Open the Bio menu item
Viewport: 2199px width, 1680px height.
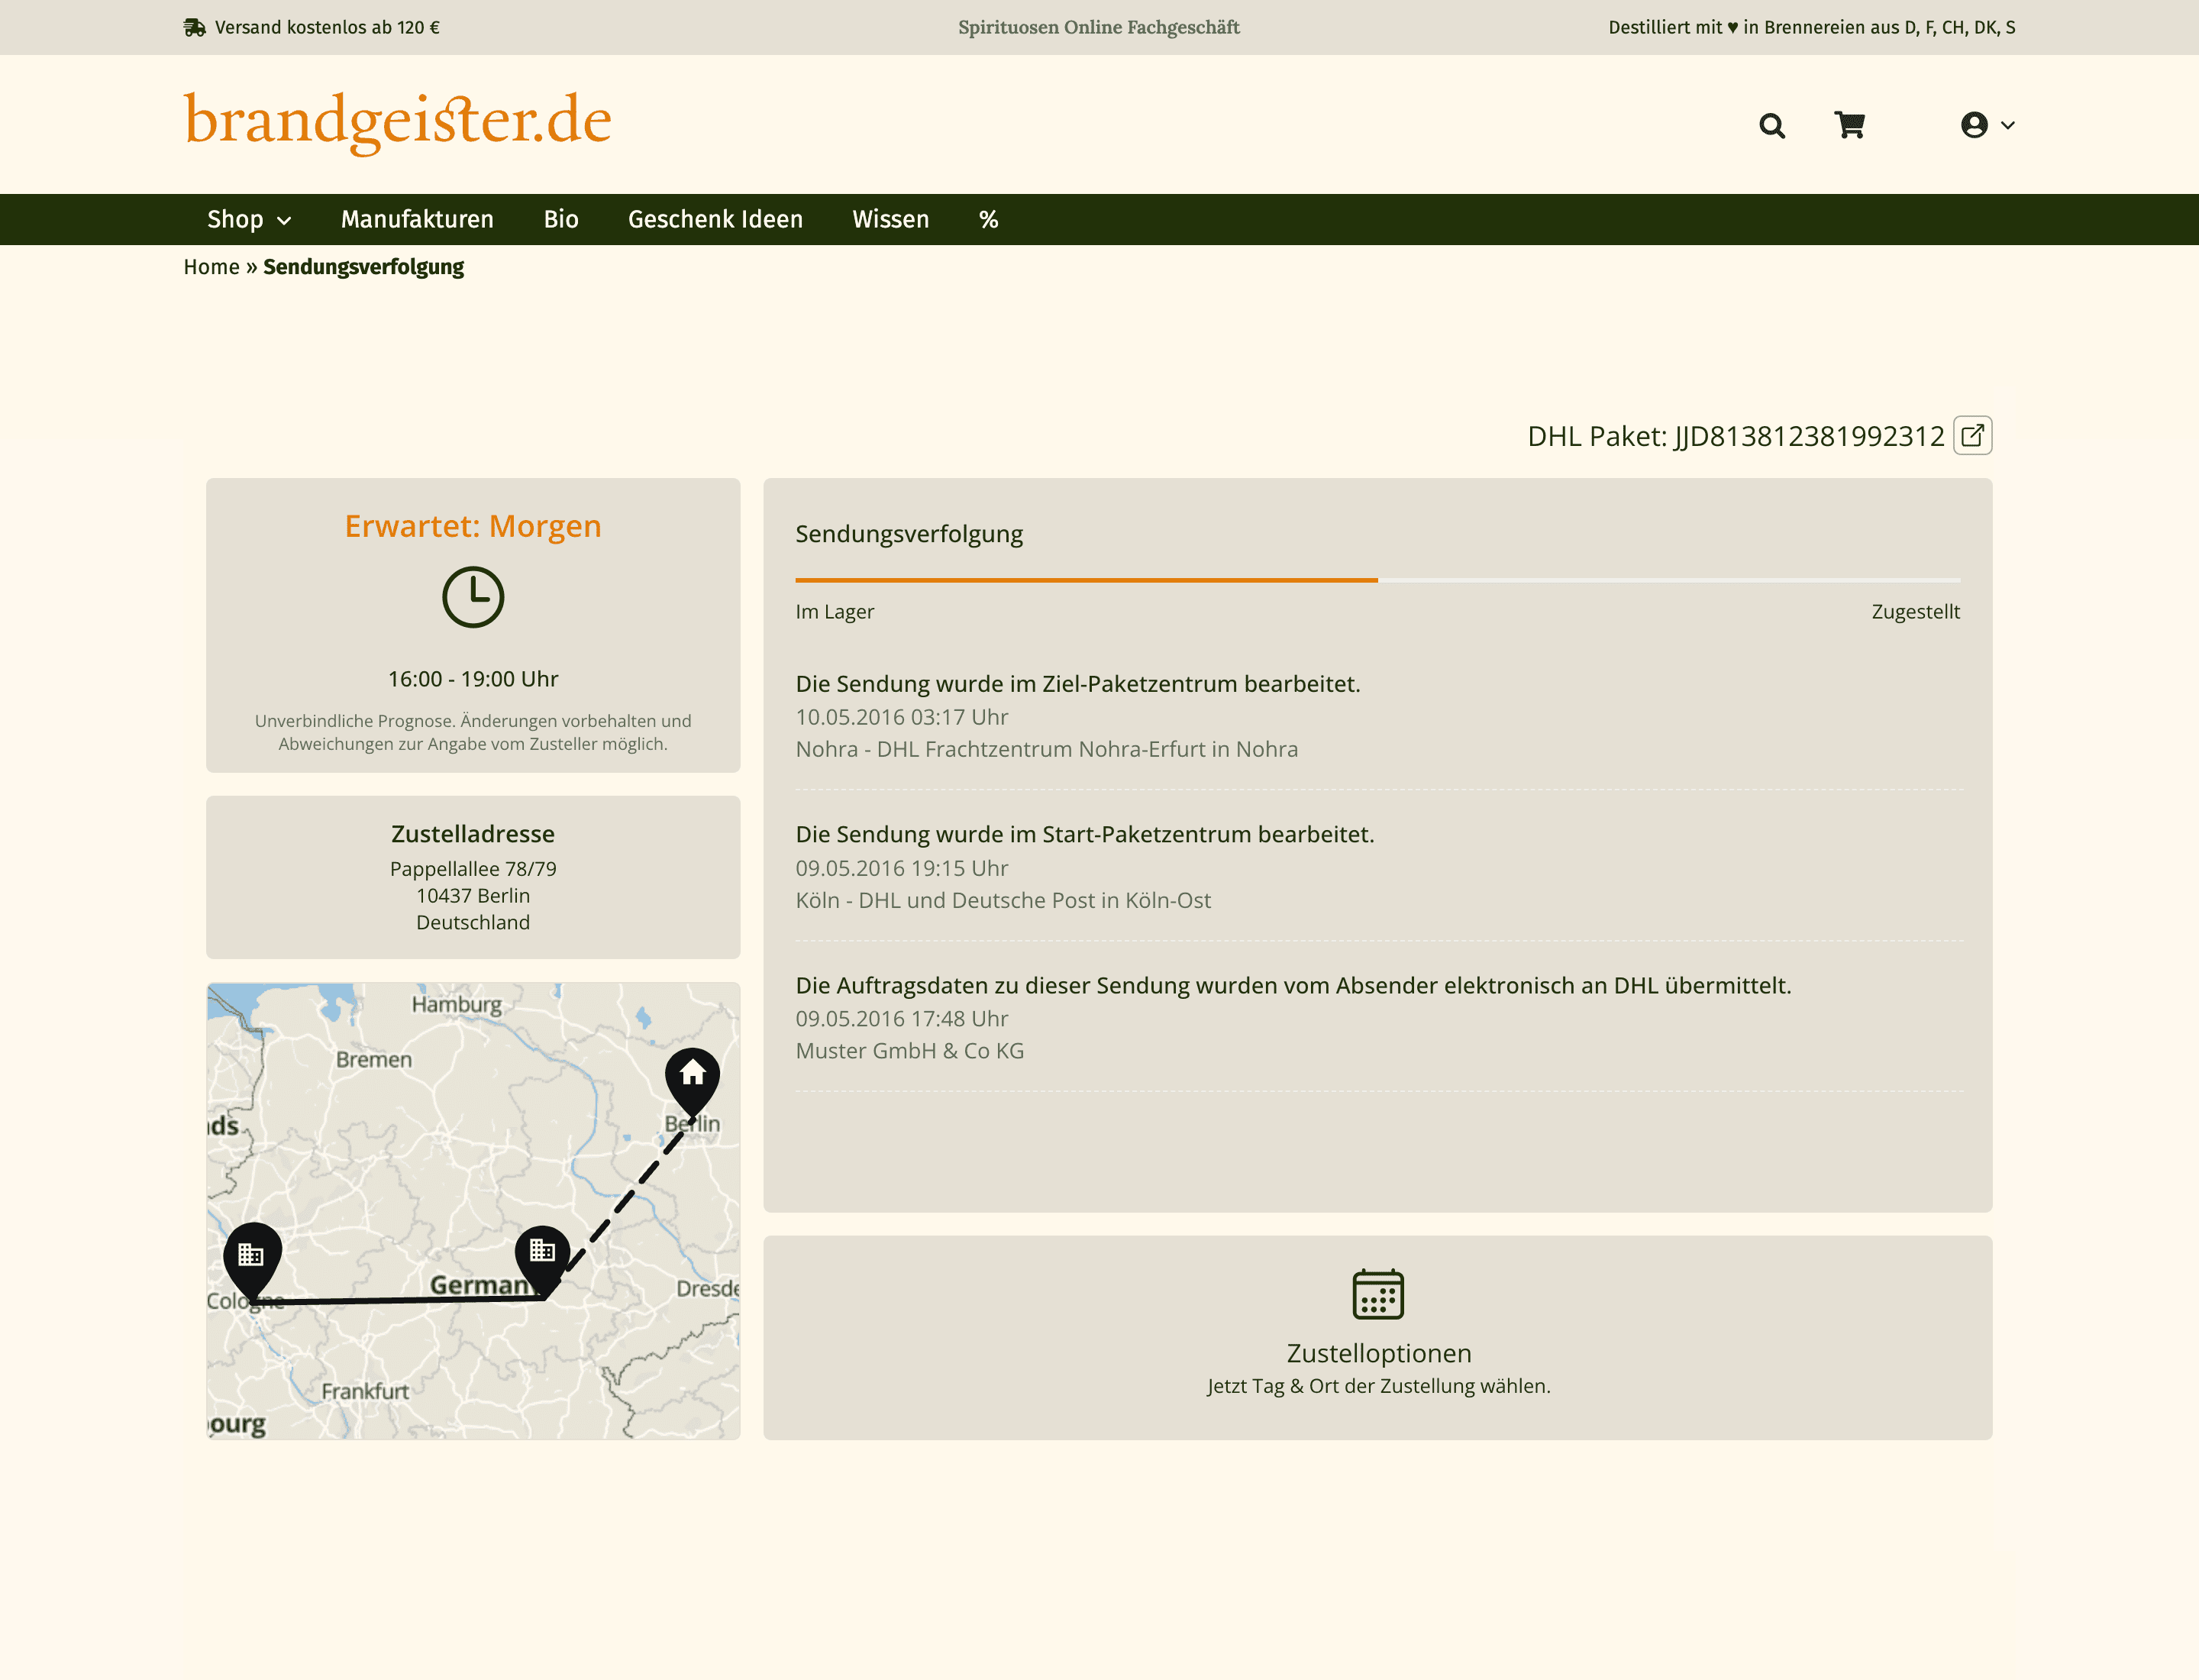[561, 219]
